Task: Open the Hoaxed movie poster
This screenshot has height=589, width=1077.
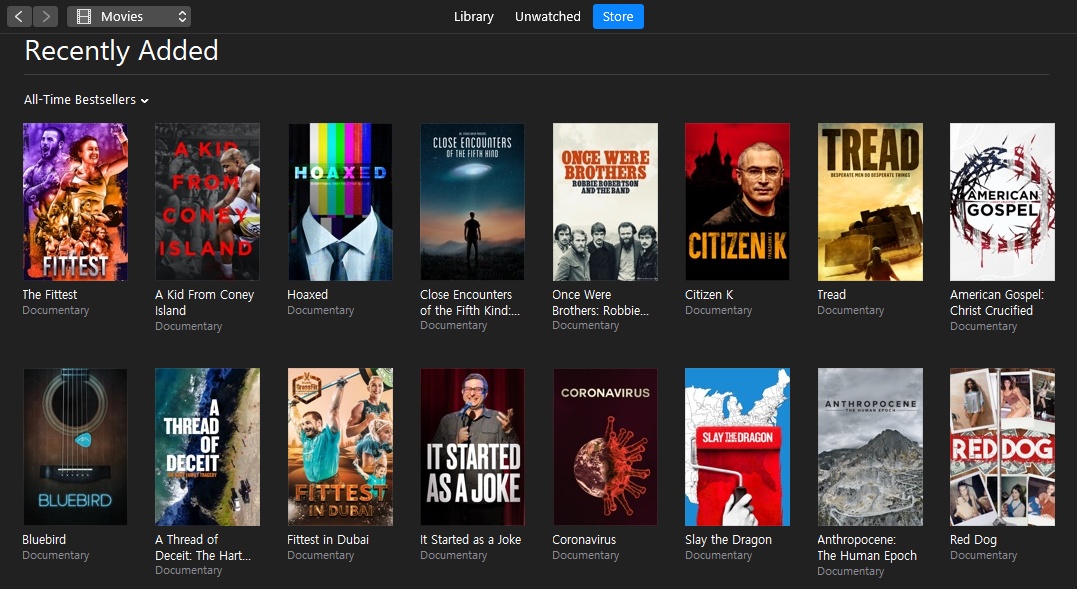Action: coord(340,202)
